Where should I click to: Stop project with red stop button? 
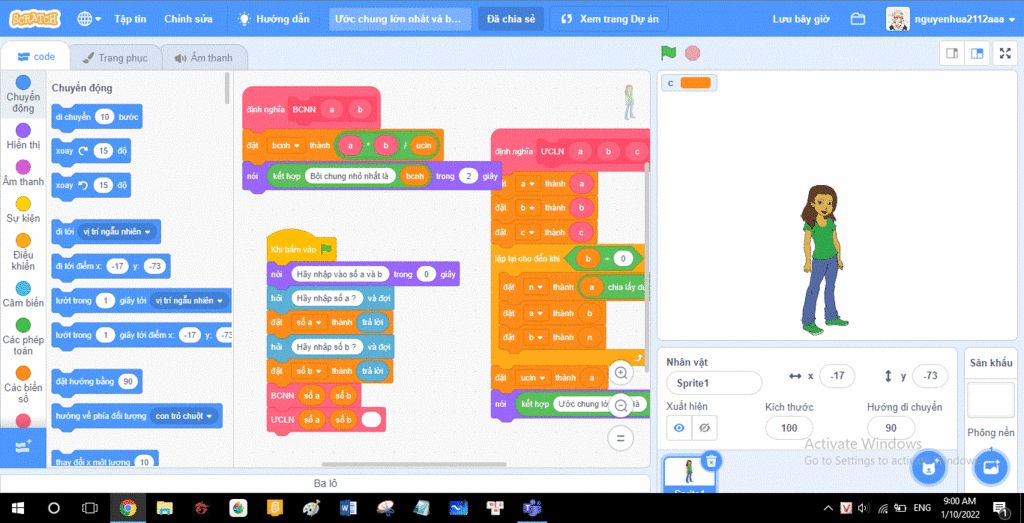point(693,53)
